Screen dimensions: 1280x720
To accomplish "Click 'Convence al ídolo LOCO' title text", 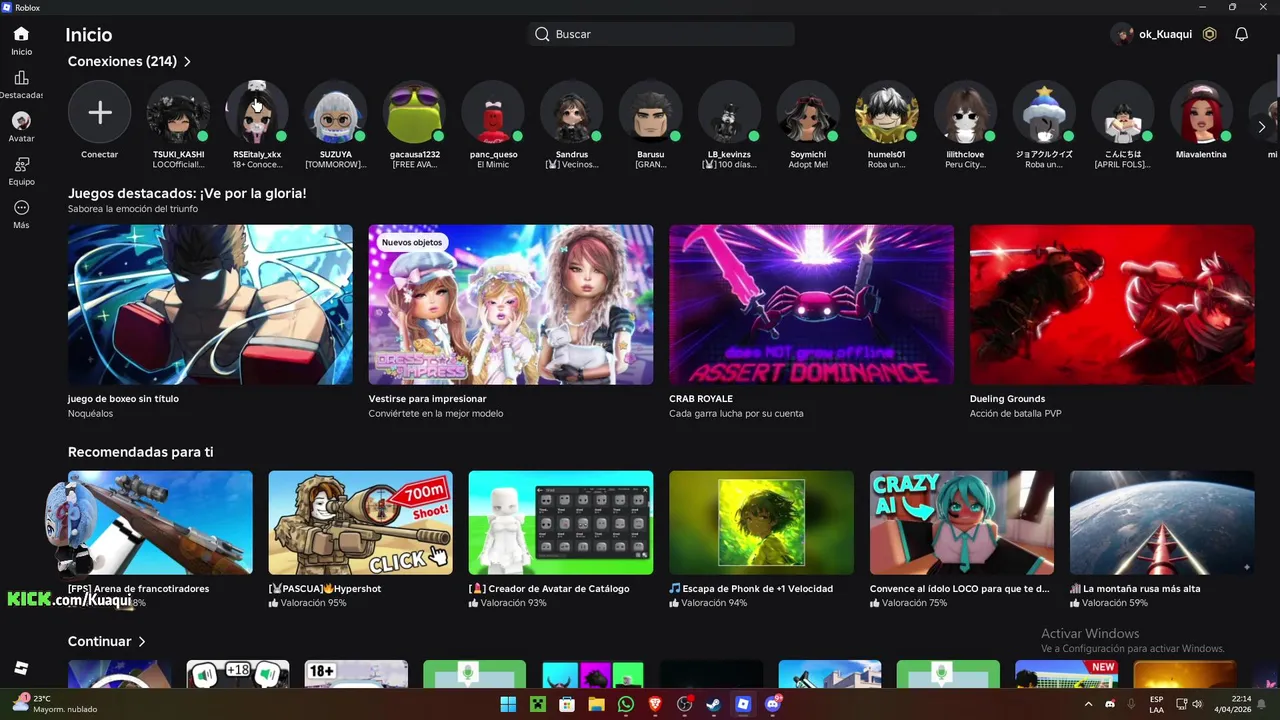I will 959,589.
